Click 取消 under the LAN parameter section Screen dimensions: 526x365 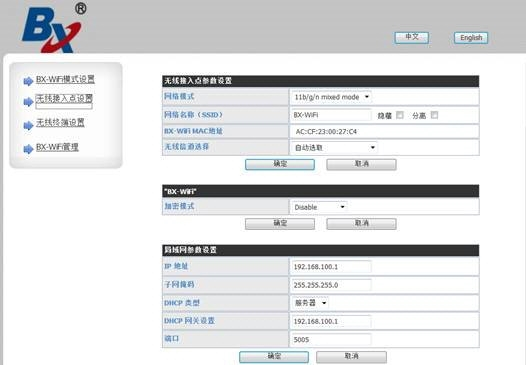351,357
